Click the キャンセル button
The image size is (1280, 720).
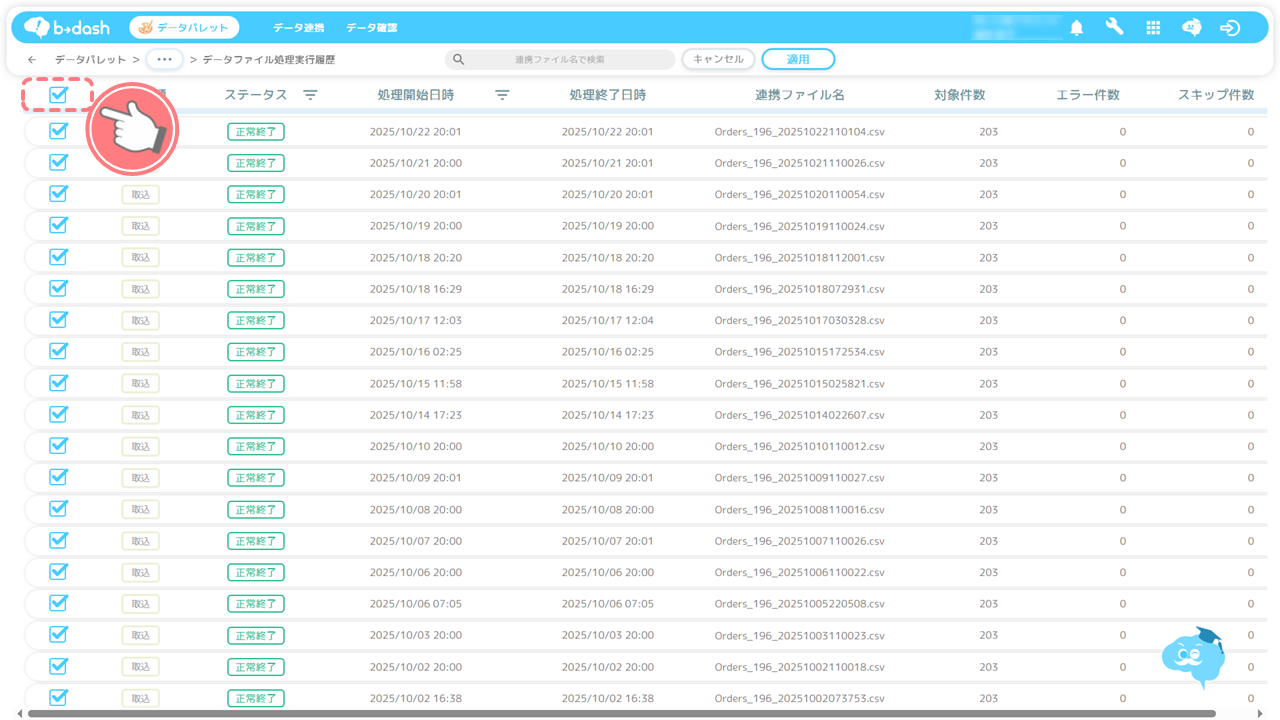coord(718,59)
